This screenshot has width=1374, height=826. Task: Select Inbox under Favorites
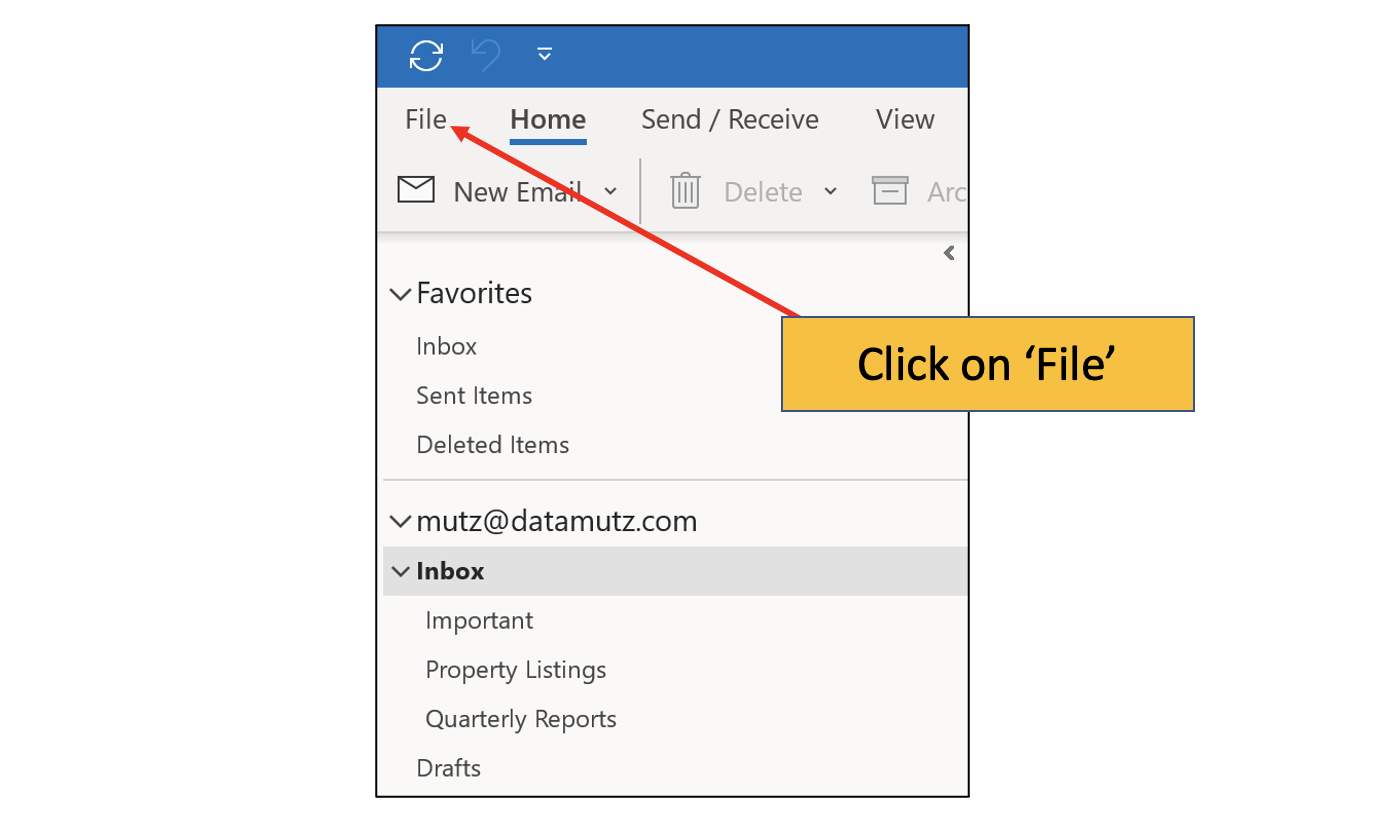pyautogui.click(x=446, y=345)
